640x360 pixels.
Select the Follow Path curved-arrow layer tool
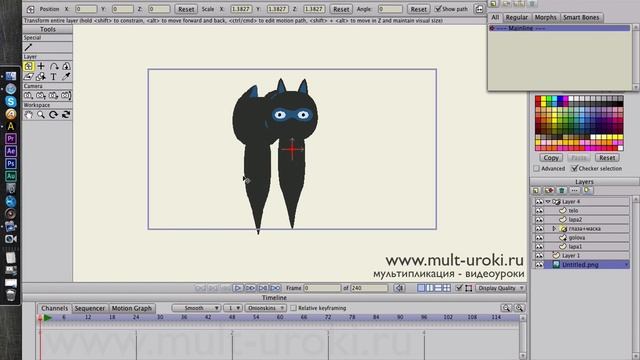point(53,66)
